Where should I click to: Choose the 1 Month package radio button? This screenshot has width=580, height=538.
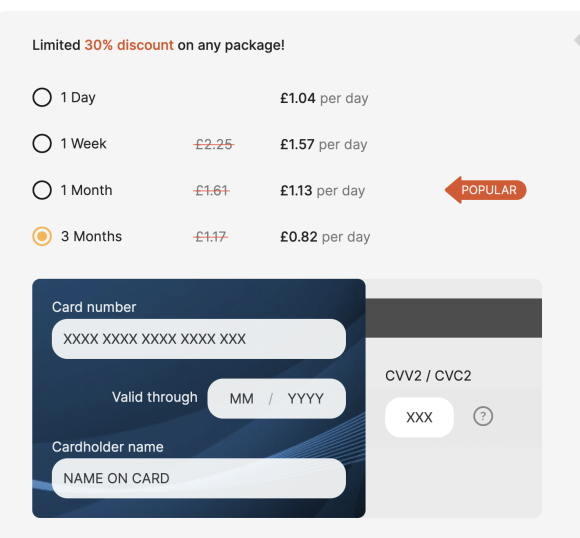point(42,190)
